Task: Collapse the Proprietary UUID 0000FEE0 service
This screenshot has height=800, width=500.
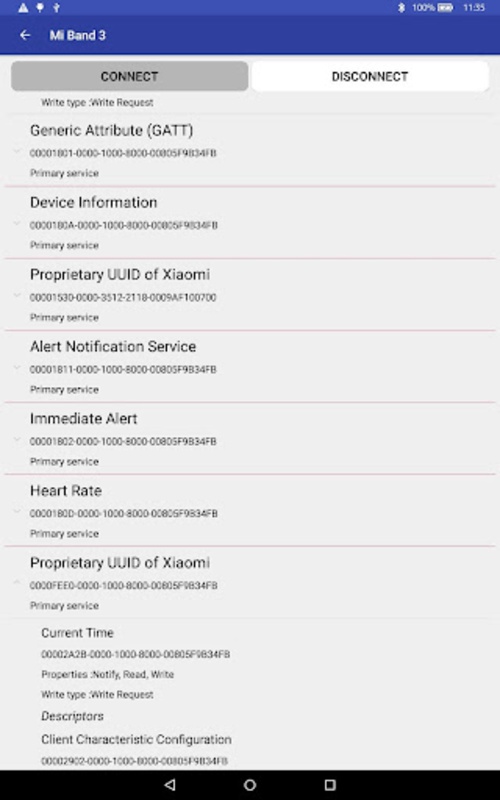Action: (17, 582)
